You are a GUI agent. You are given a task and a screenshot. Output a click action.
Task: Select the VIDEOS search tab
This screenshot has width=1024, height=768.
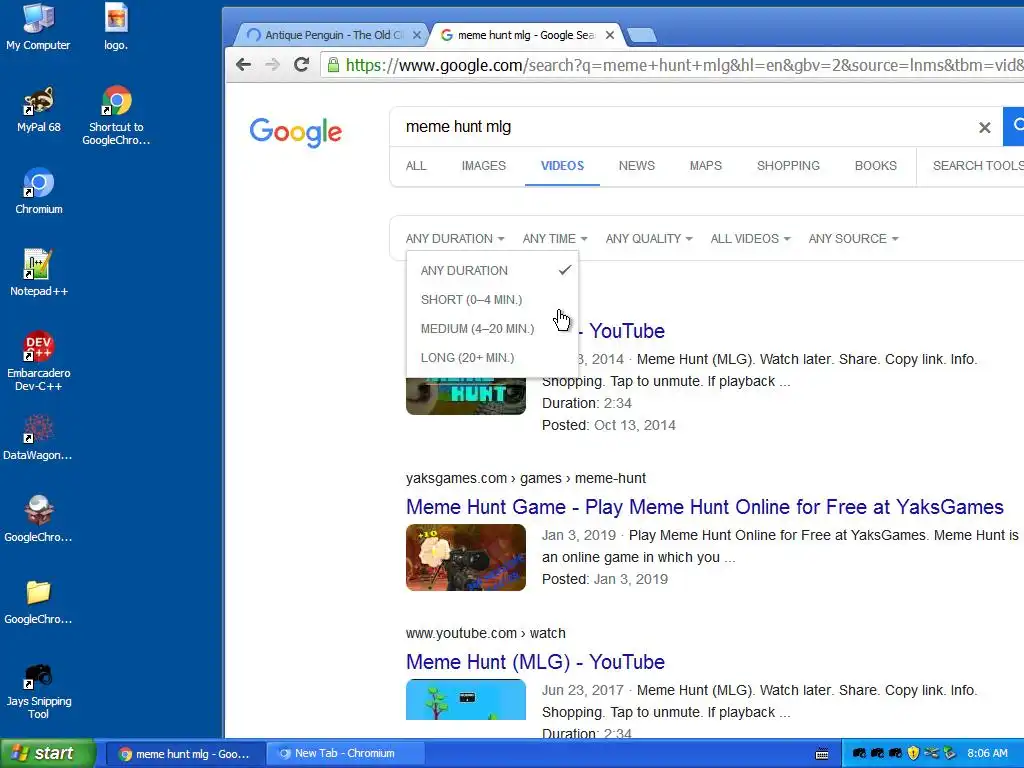[x=562, y=166]
